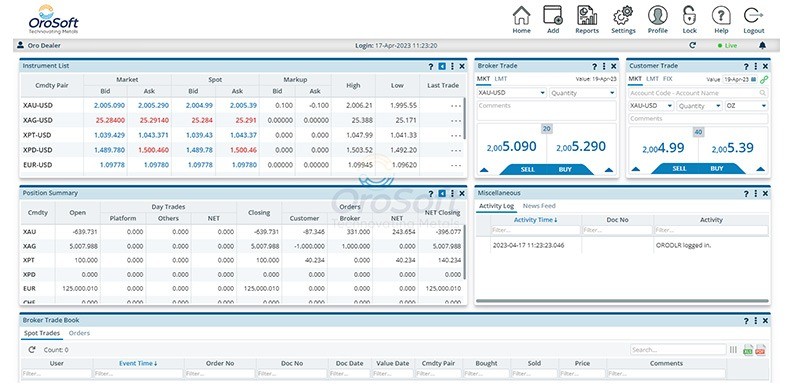Click the refresh icon beside Live status
Screen dimensions: 793x390
692,46
